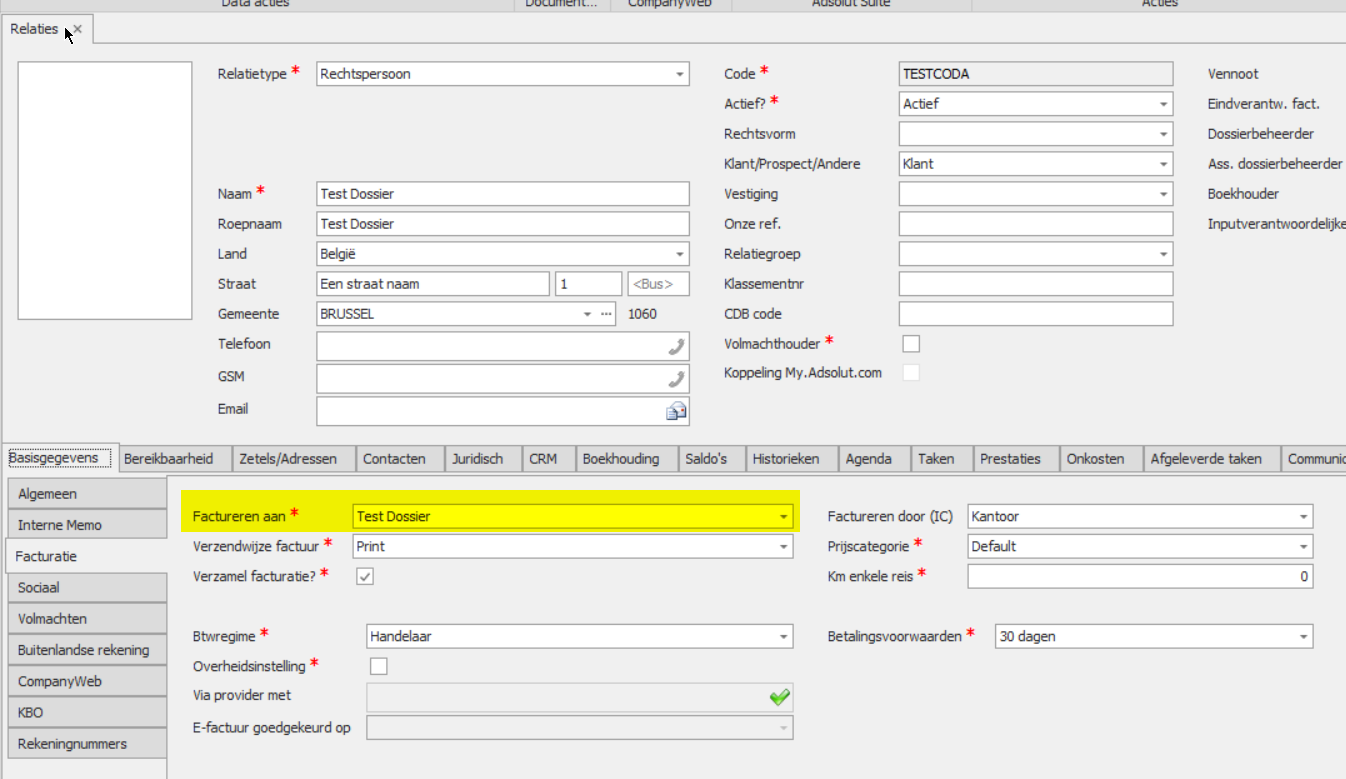
Task: Click the mail icon in Email field
Action: point(677,410)
